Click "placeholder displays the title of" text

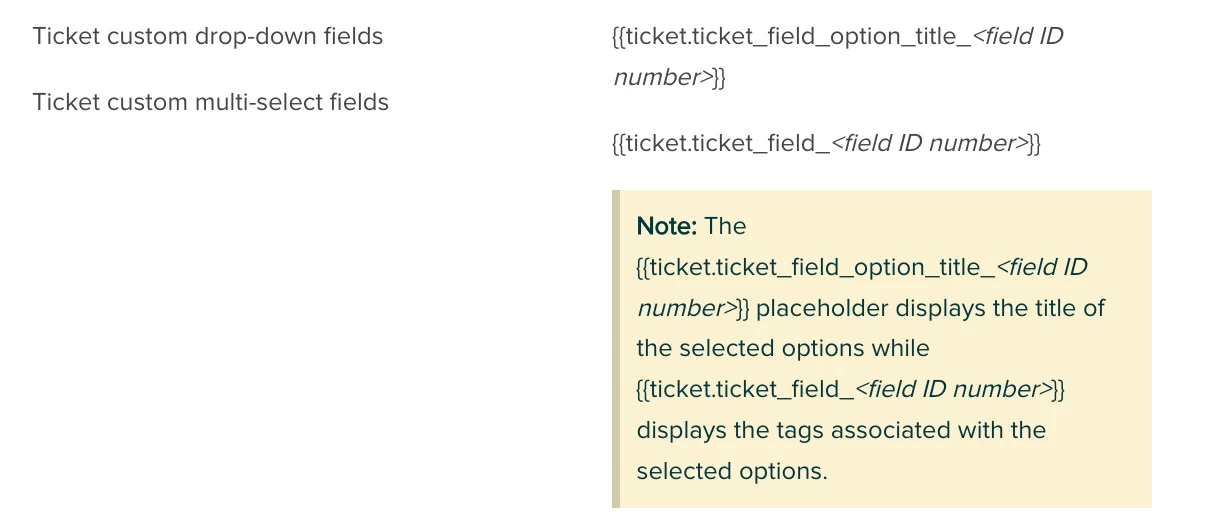[x=930, y=308]
